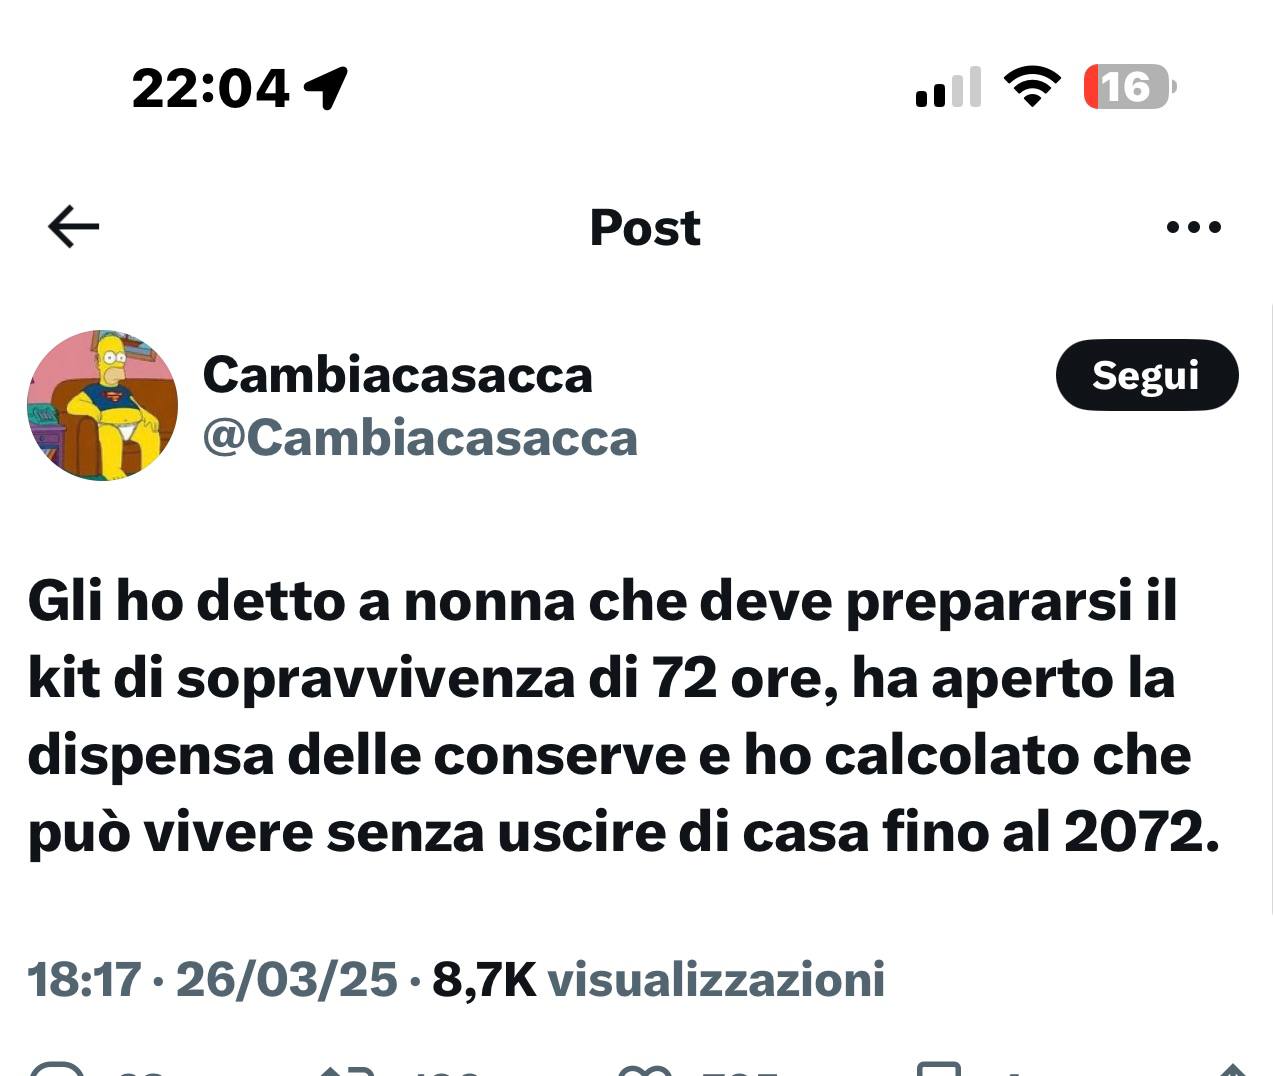Bookmark the post with bookmark icon
This screenshot has width=1273, height=1076.
[x=939, y=1068]
